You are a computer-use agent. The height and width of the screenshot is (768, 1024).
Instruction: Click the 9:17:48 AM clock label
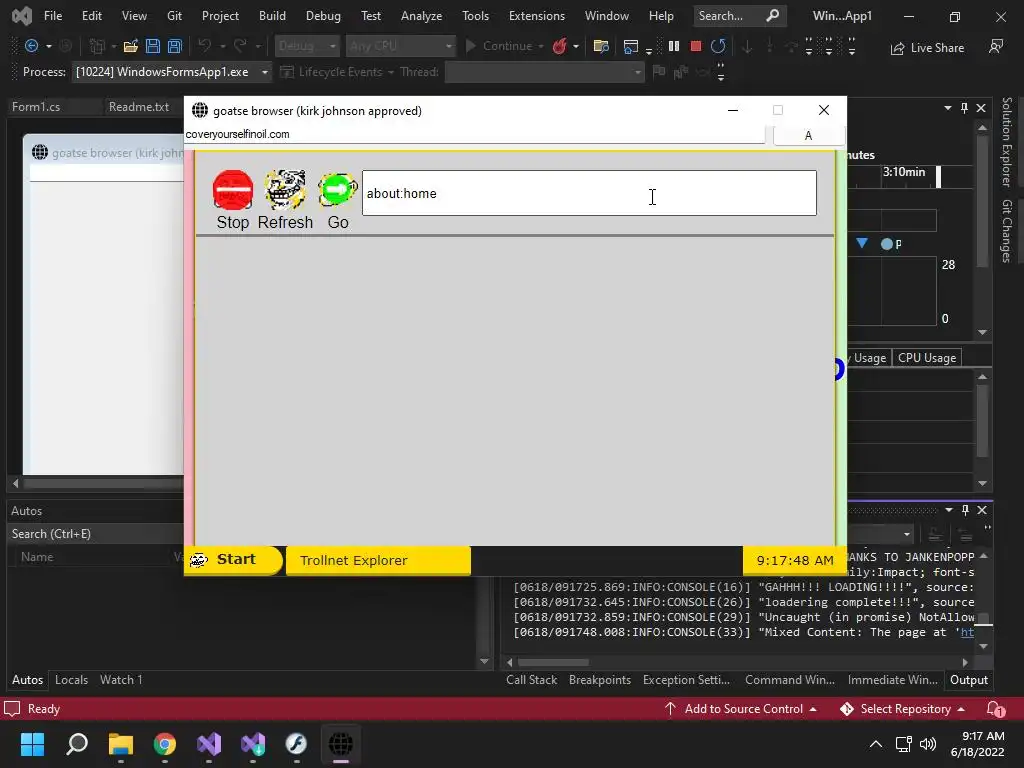coord(795,560)
